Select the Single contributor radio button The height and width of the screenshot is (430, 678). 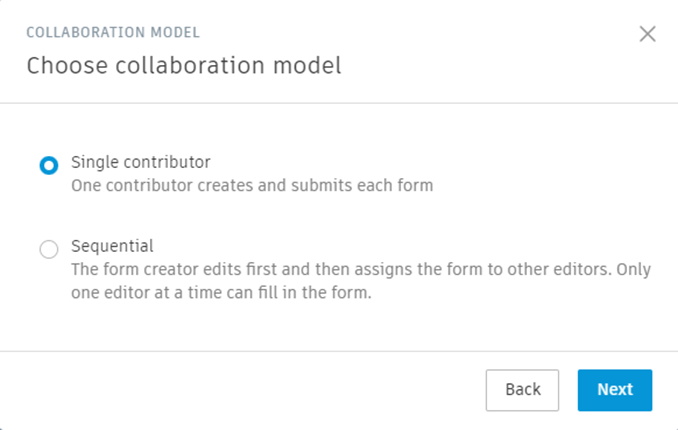(x=49, y=165)
